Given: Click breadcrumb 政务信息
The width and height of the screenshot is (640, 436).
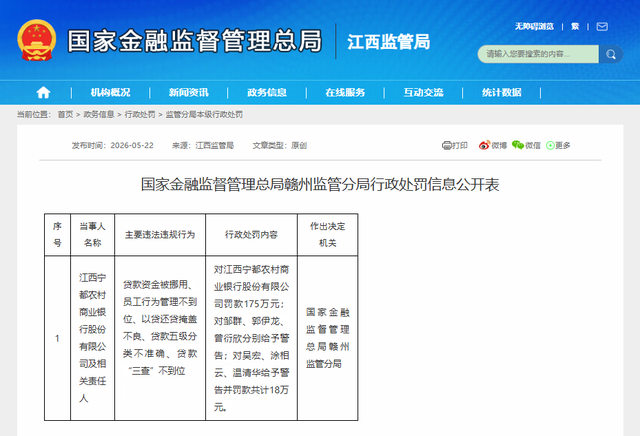Looking at the screenshot, I should [99, 115].
